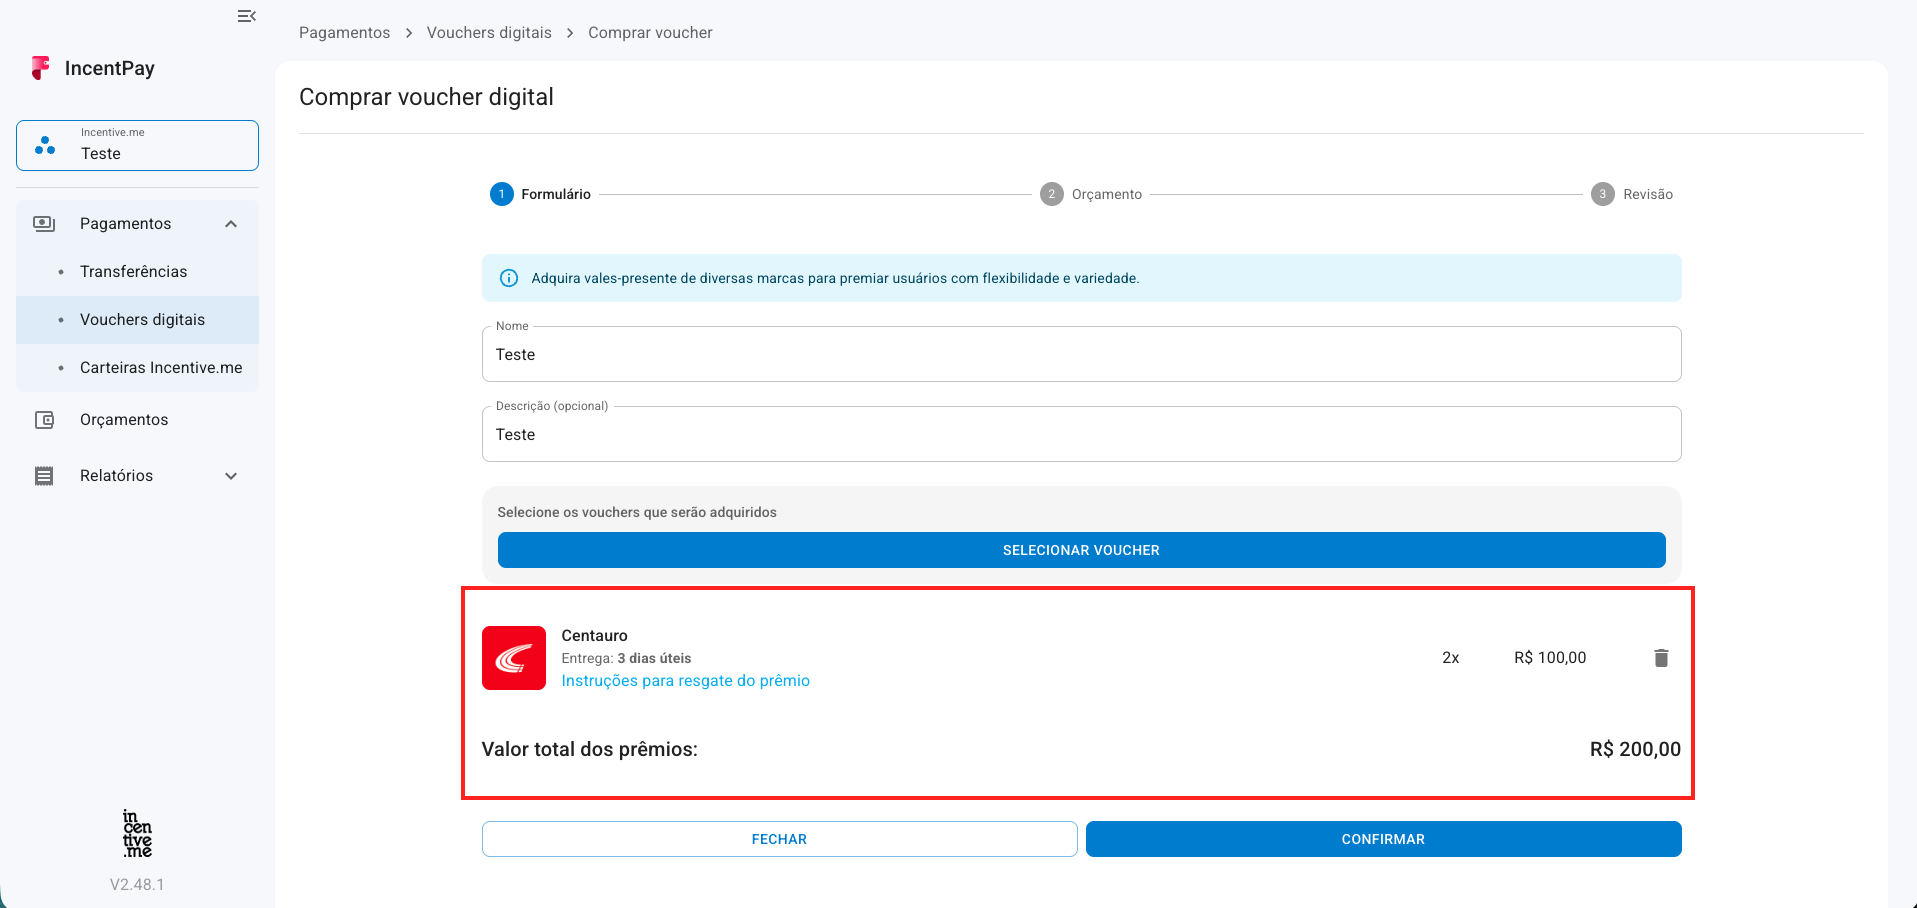Collapse the sidebar menu icon
Screen dimensions: 1917x908
[246, 16]
